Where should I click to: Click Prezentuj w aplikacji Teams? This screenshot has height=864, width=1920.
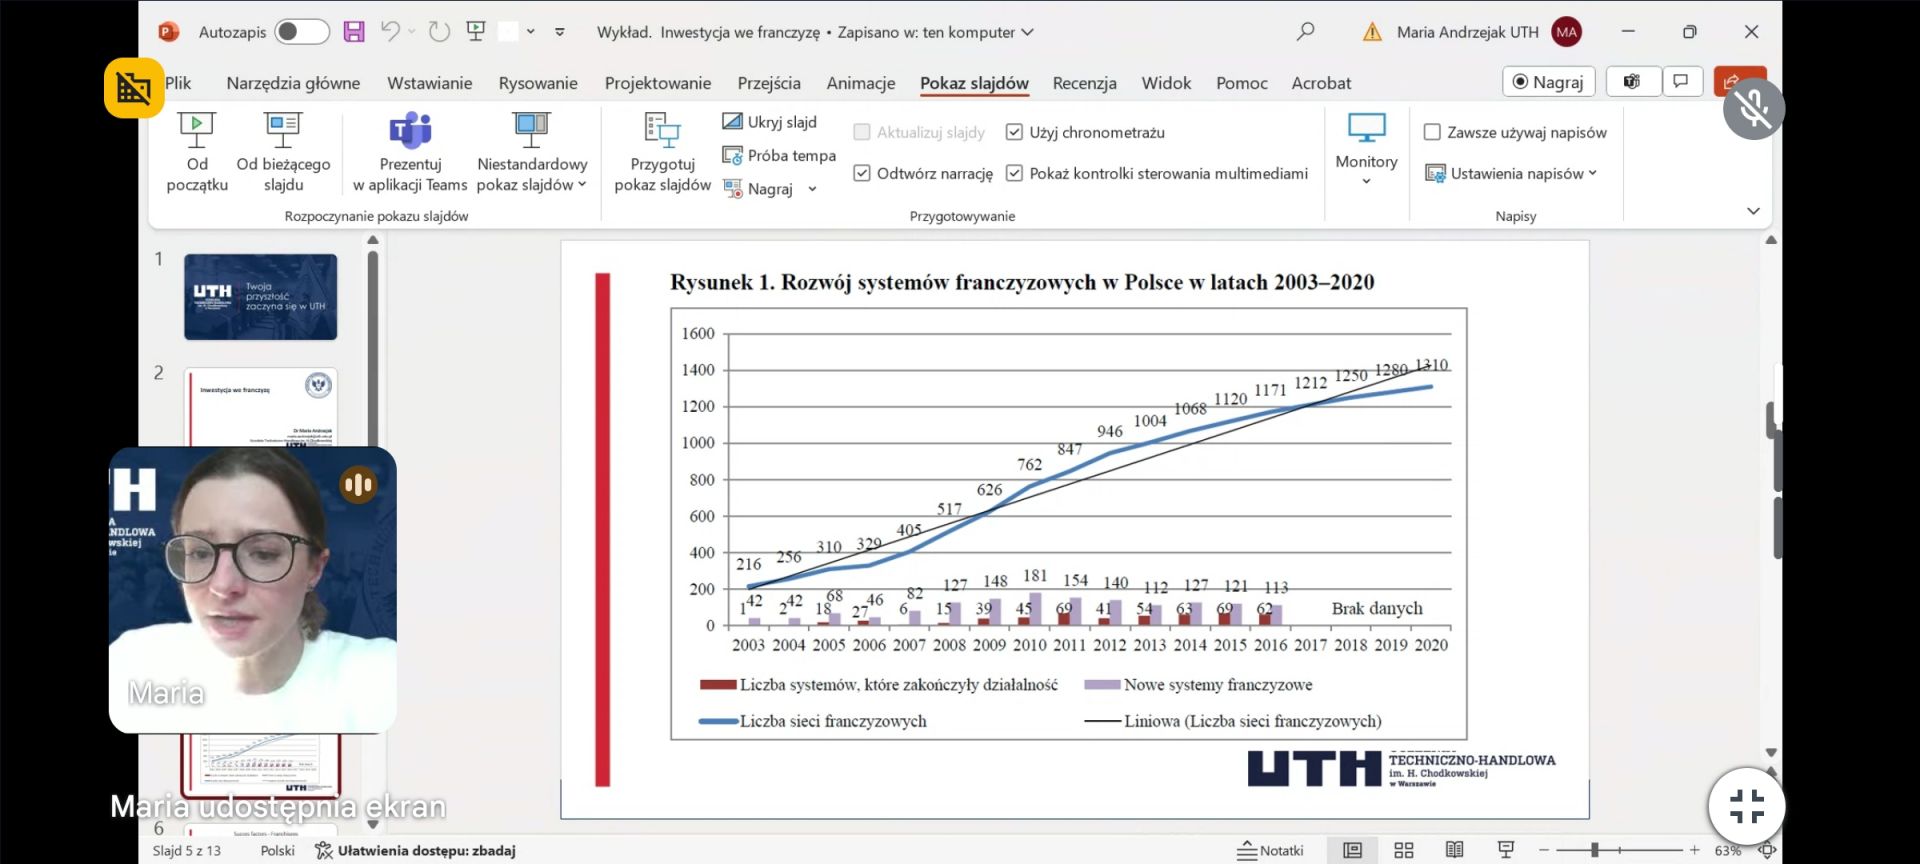click(410, 152)
